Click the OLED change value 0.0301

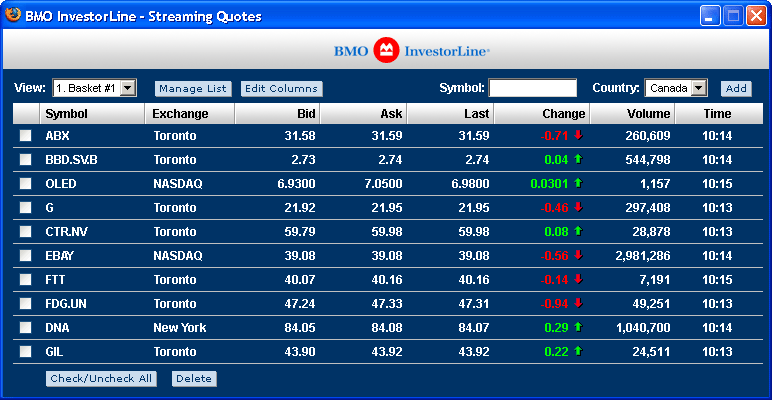(549, 184)
